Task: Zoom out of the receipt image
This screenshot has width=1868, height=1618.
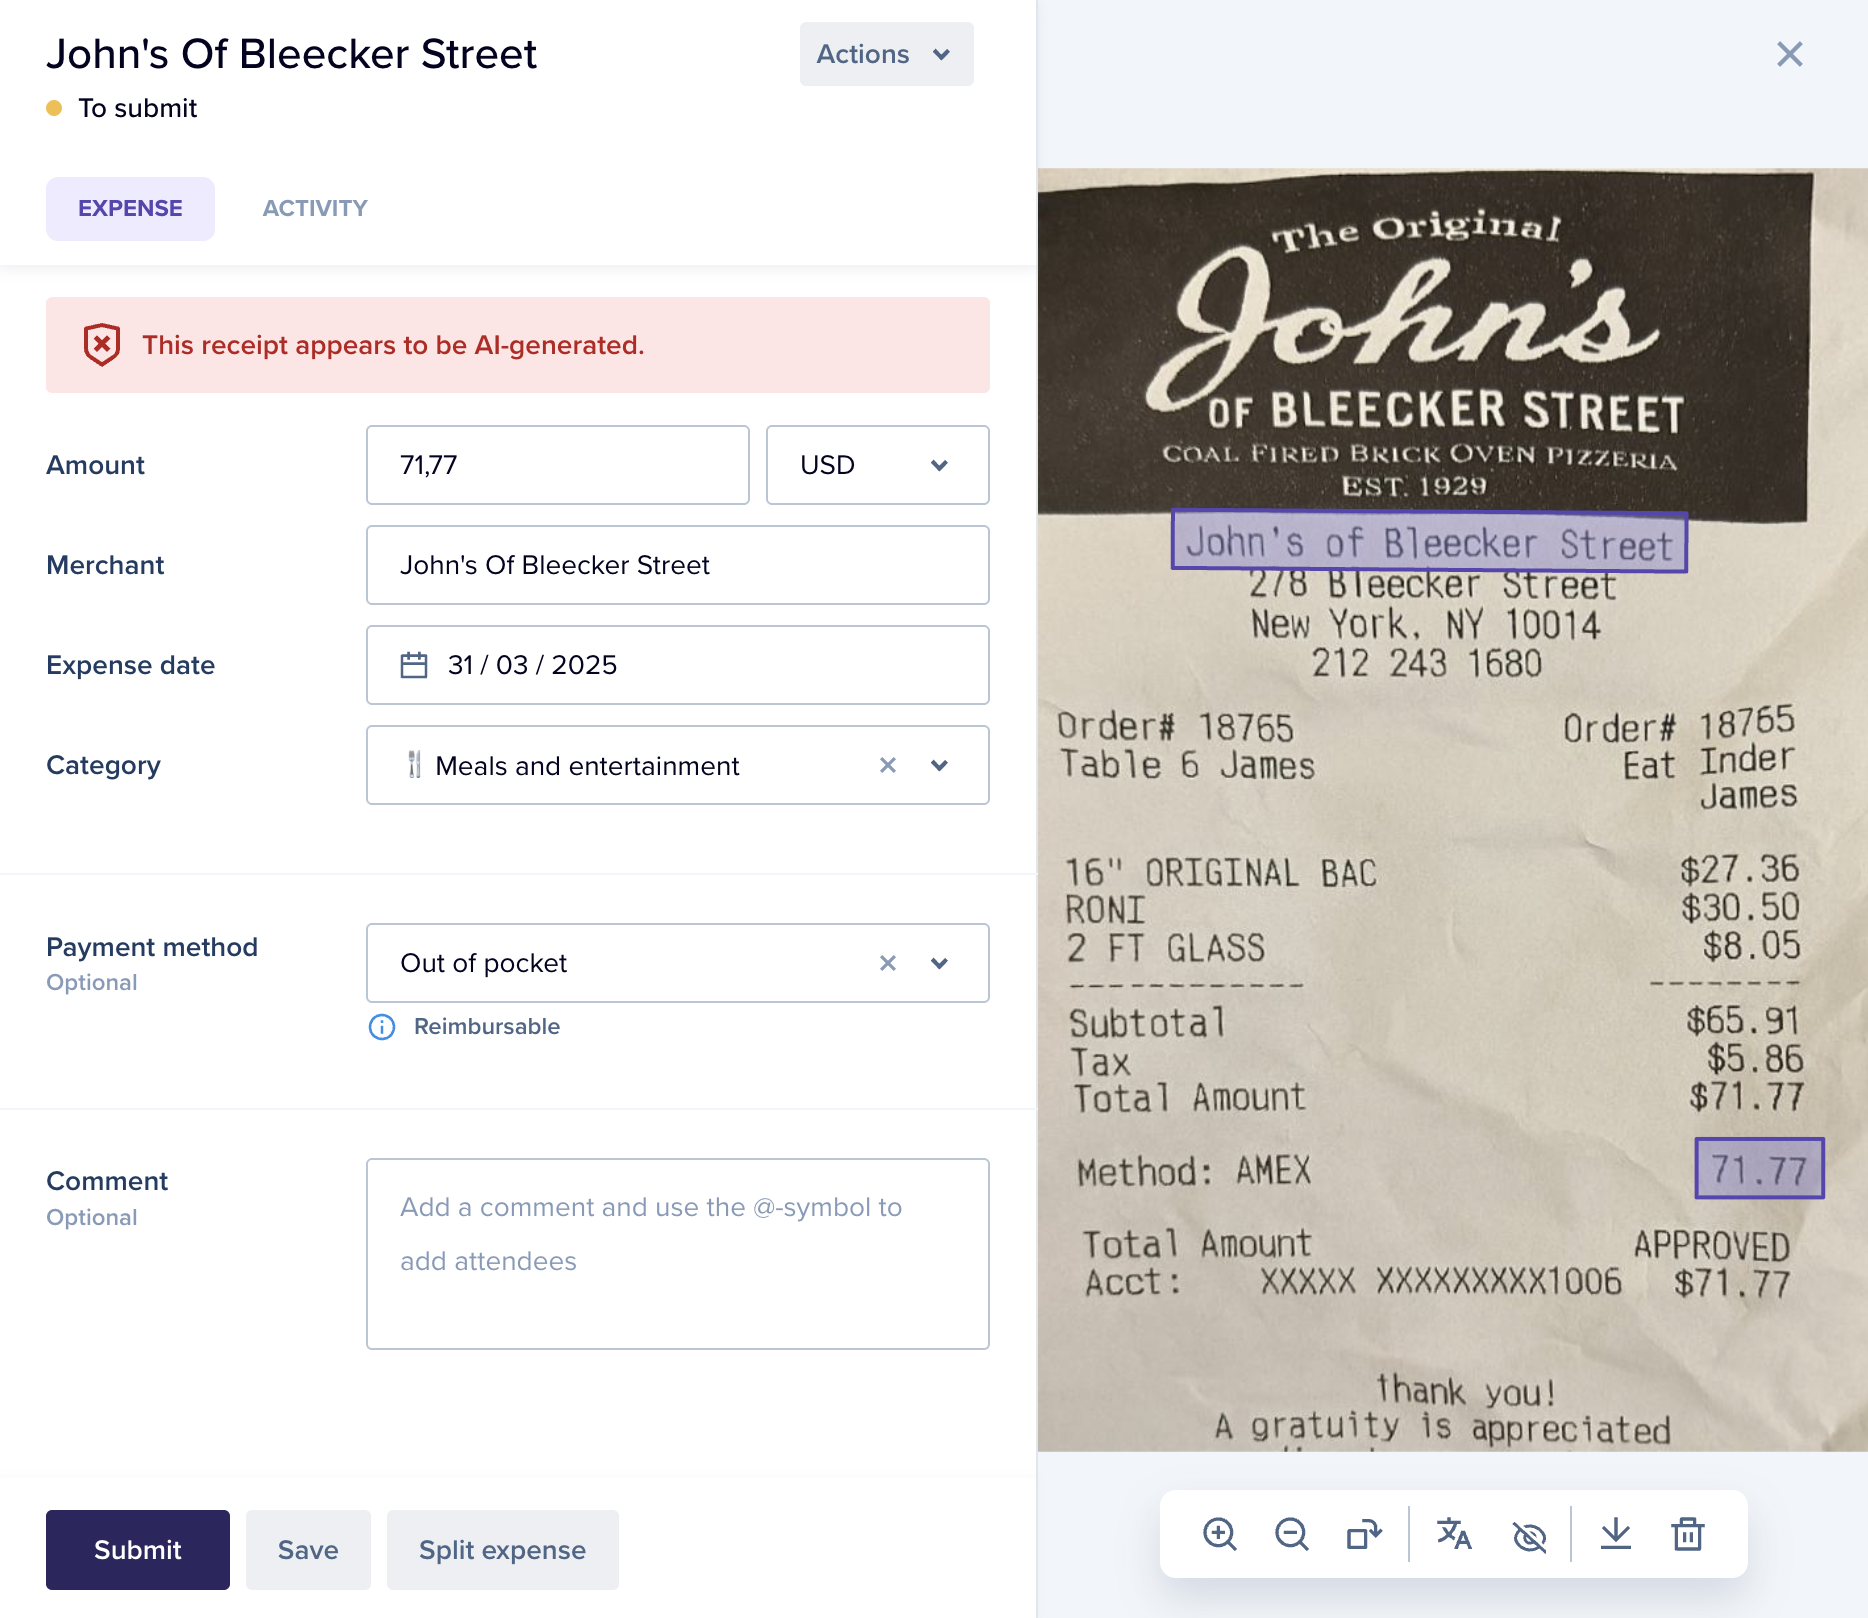Action: [1291, 1534]
